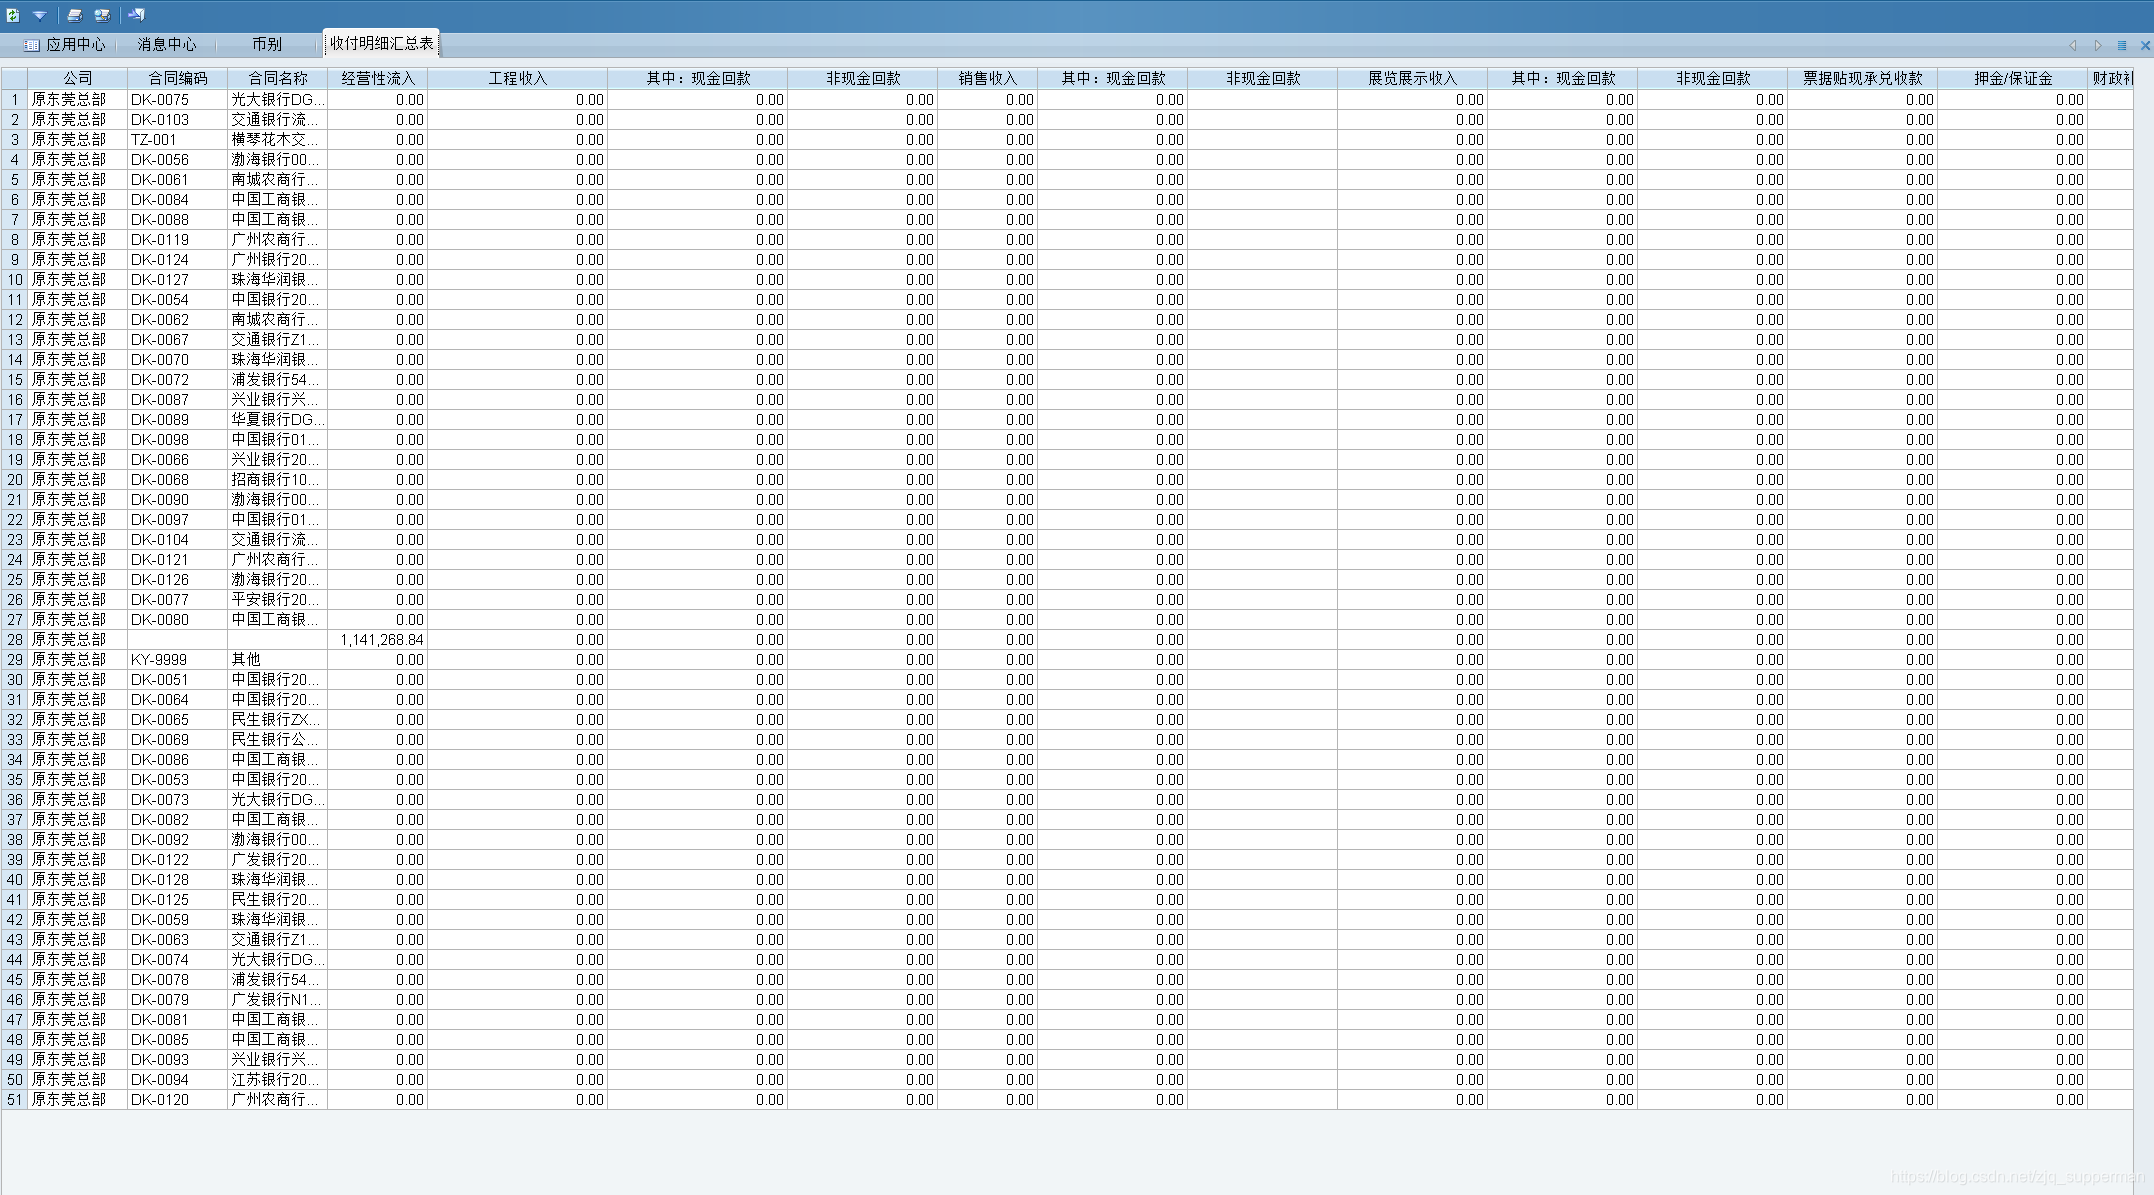Click the export/exit door icon
Screen dimensions: 2154x1195
pos(137,15)
